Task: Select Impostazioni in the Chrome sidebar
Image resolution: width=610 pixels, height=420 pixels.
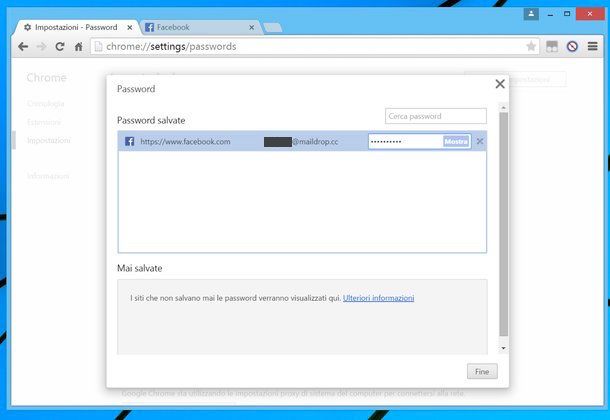Action: (49, 140)
